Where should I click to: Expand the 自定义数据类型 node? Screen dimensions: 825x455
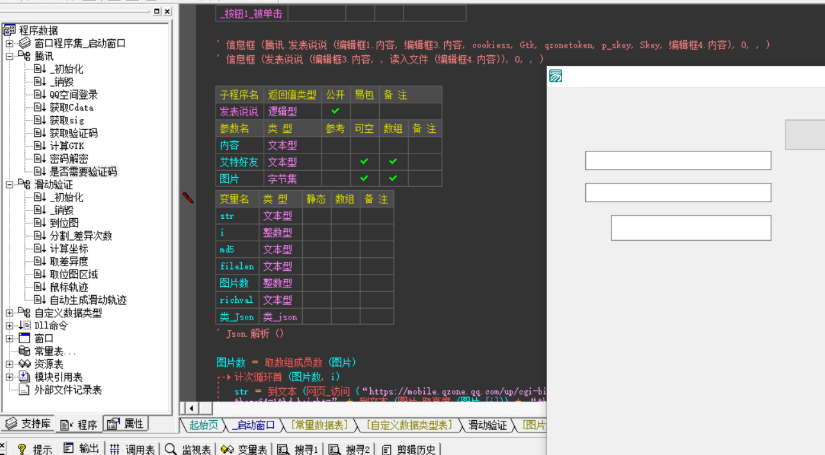[x=9, y=312]
